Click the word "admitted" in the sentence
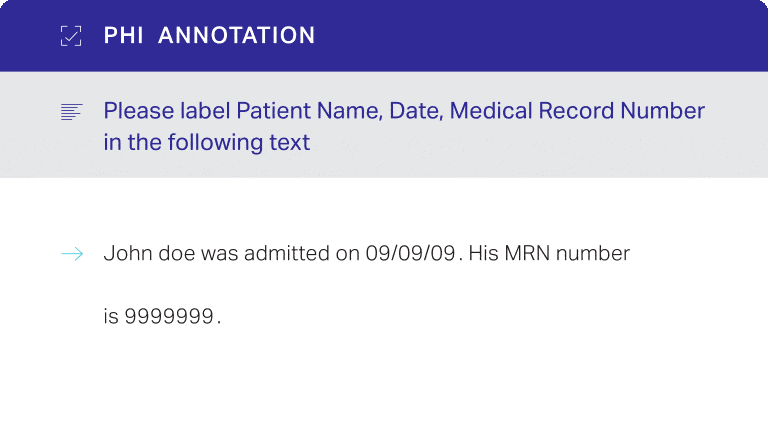768x432 pixels. 282,254
